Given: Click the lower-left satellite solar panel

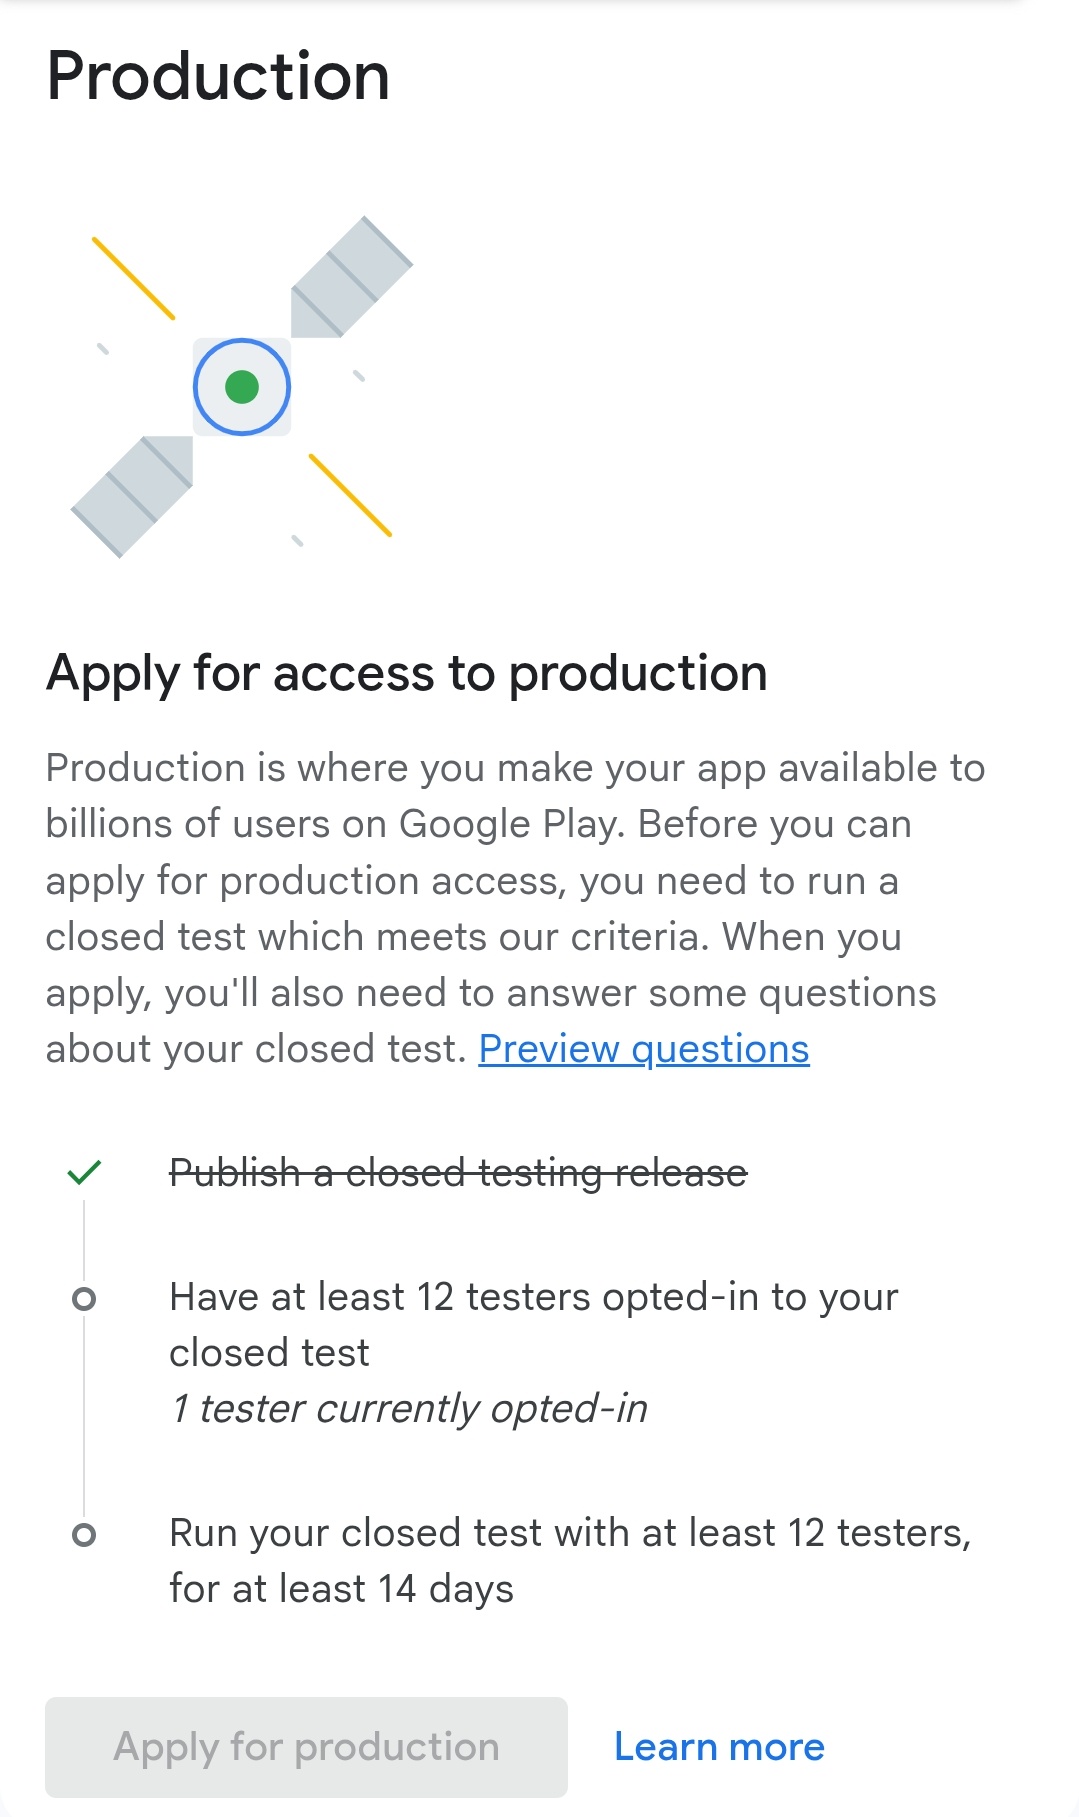Looking at the screenshot, I should [134, 495].
